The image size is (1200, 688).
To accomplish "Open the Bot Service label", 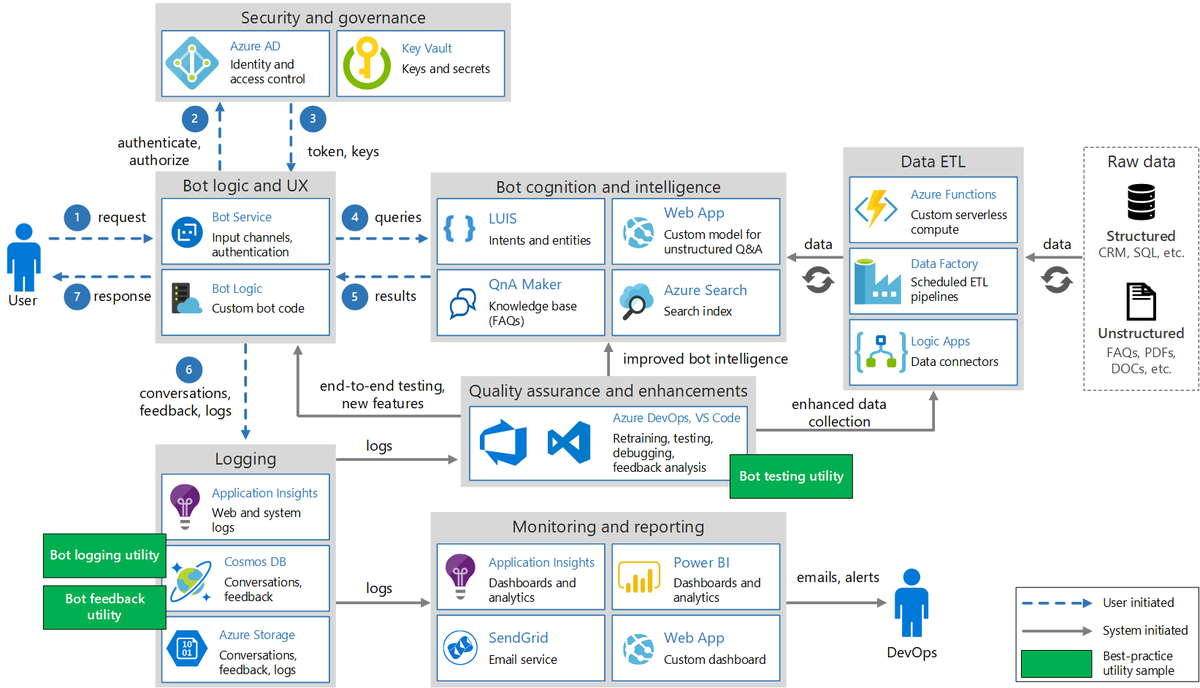I will [242, 217].
